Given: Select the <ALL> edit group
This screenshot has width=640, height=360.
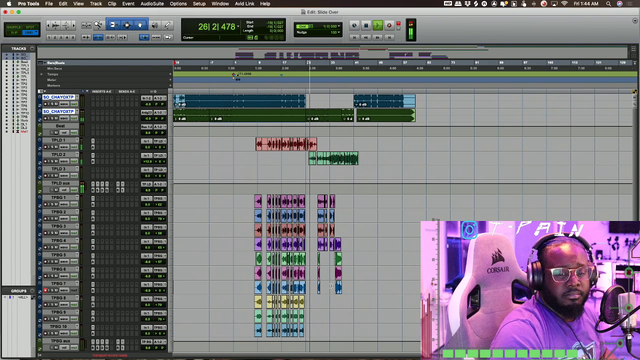Looking at the screenshot, I should [23, 297].
